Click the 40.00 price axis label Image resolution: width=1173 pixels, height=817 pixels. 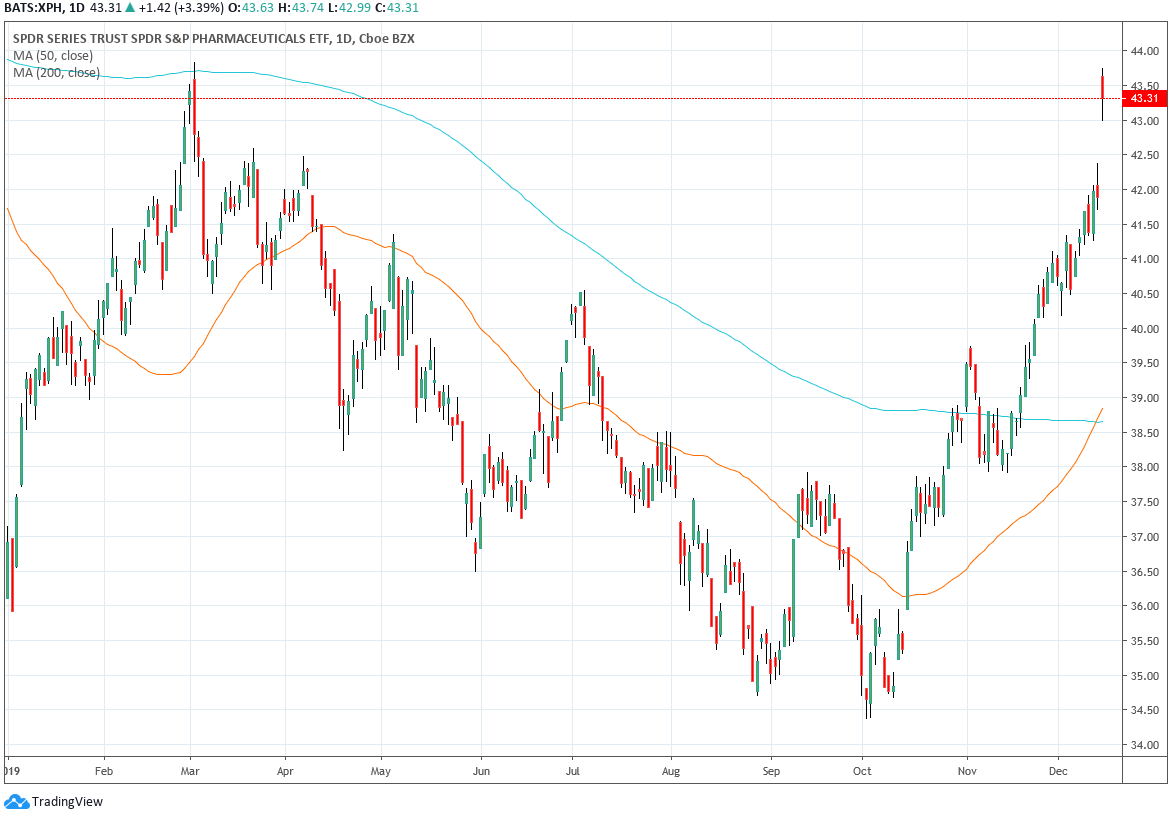click(1145, 329)
